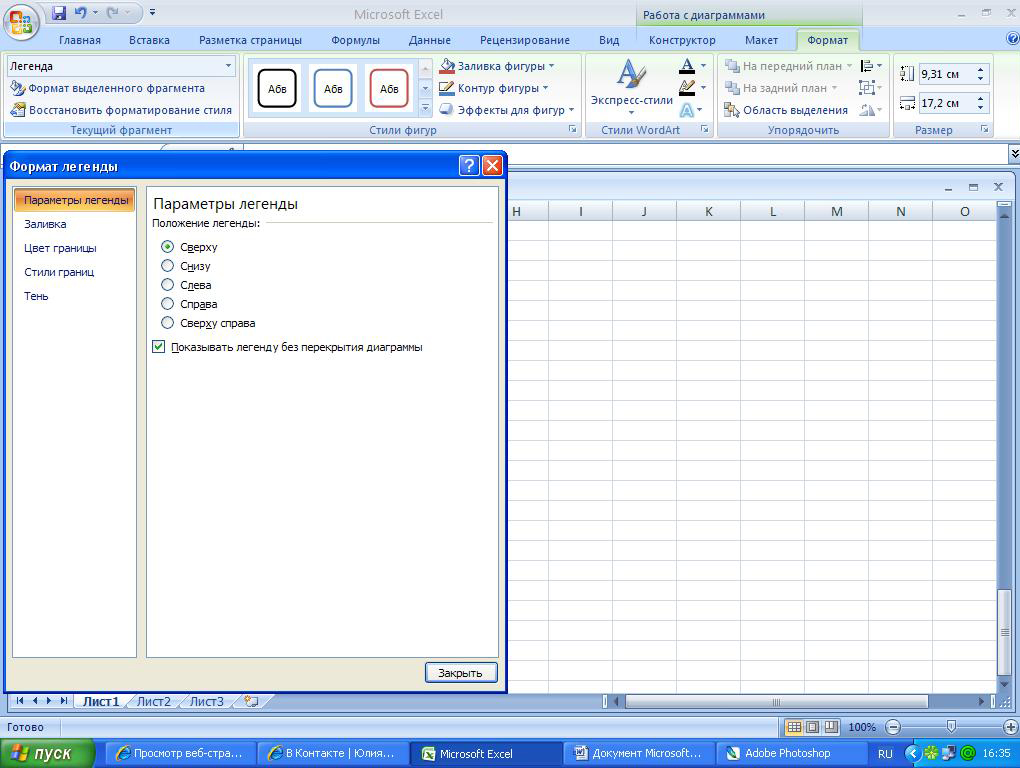Apply WordArt text outline pen
Image resolution: width=1020 pixels, height=768 pixels.
[687, 87]
